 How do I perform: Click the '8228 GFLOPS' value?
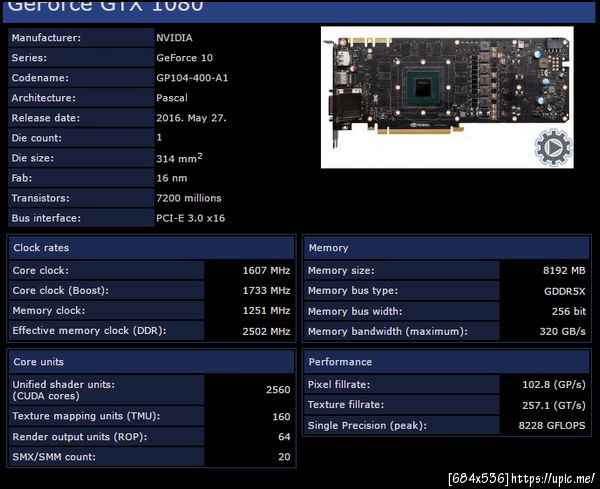point(552,425)
